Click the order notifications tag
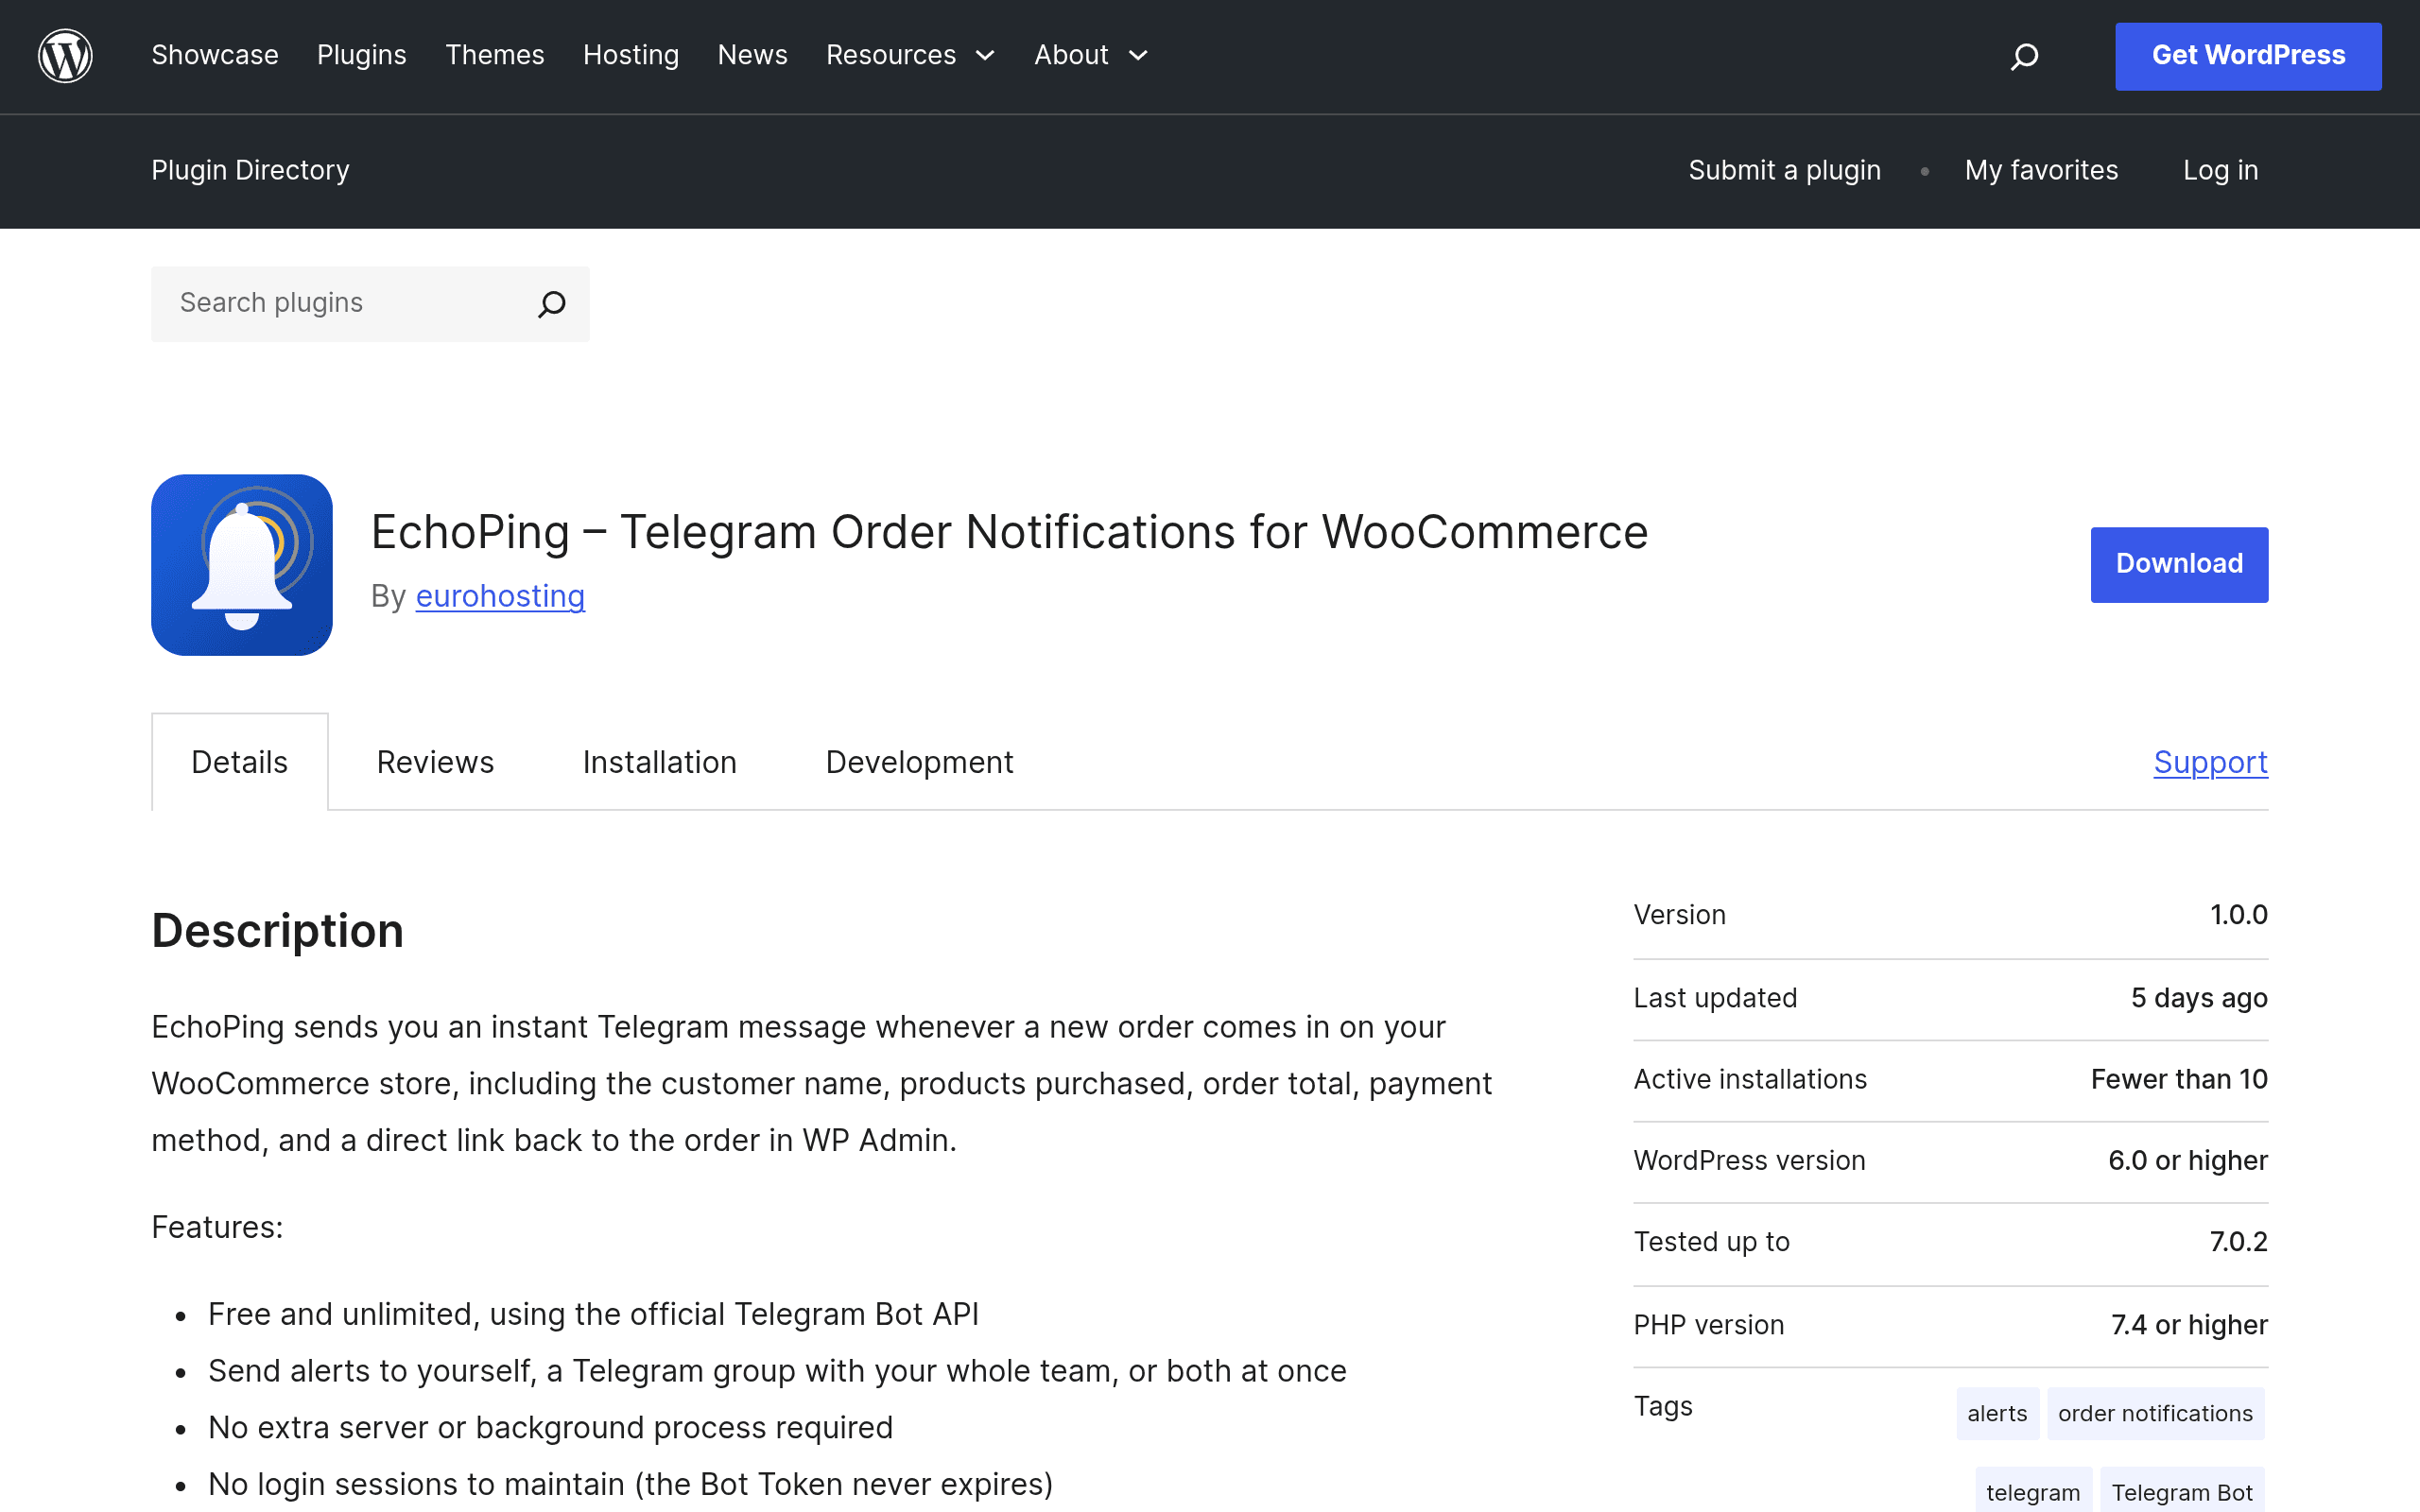 point(2156,1413)
